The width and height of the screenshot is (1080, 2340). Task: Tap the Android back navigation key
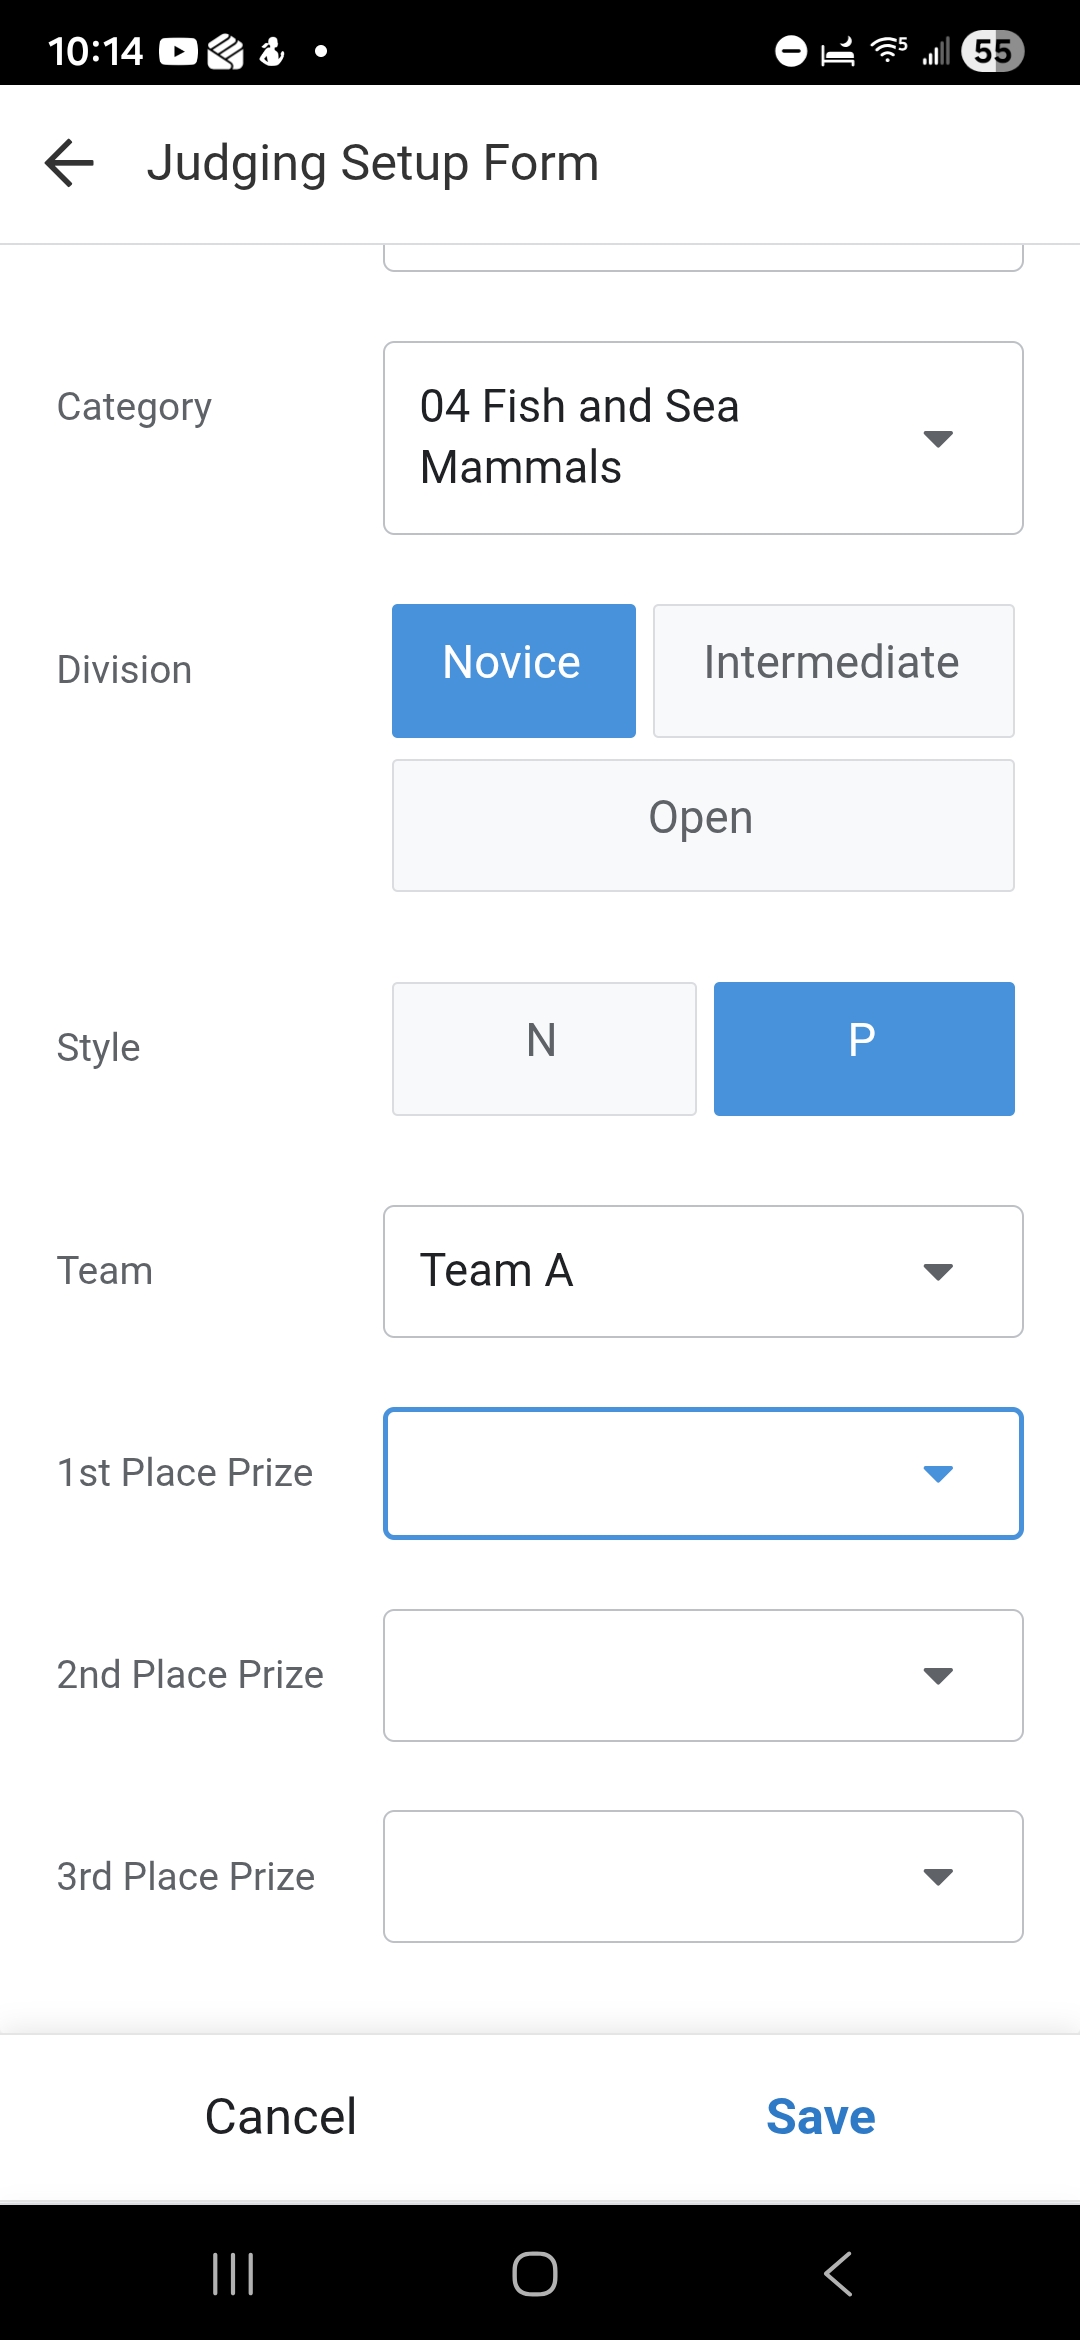(840, 2272)
